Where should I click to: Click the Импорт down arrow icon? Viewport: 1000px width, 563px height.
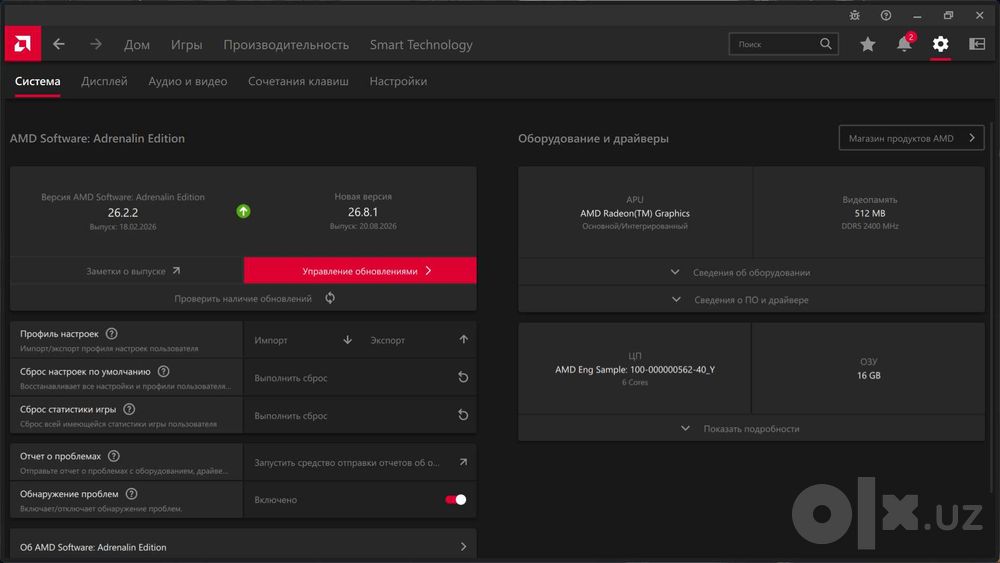point(348,340)
